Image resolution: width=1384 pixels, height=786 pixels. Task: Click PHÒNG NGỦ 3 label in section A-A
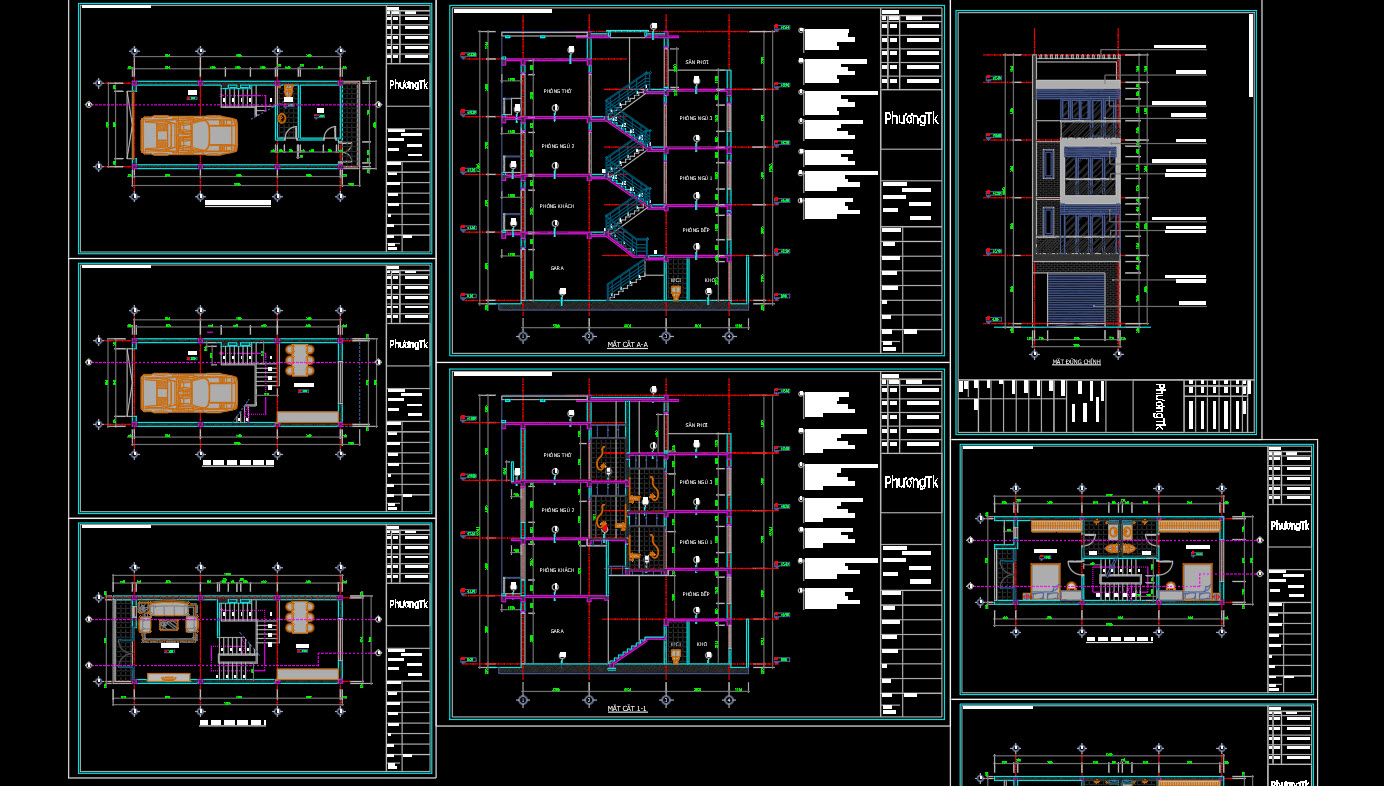[x=697, y=118]
